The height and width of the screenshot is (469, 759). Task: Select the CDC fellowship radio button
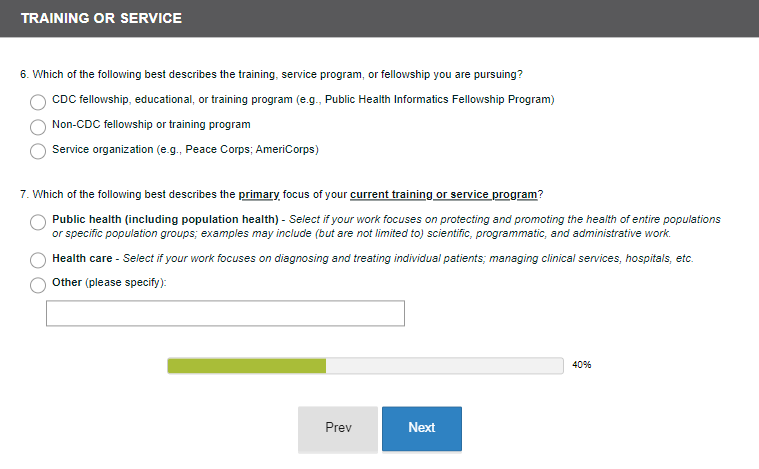[x=38, y=101]
